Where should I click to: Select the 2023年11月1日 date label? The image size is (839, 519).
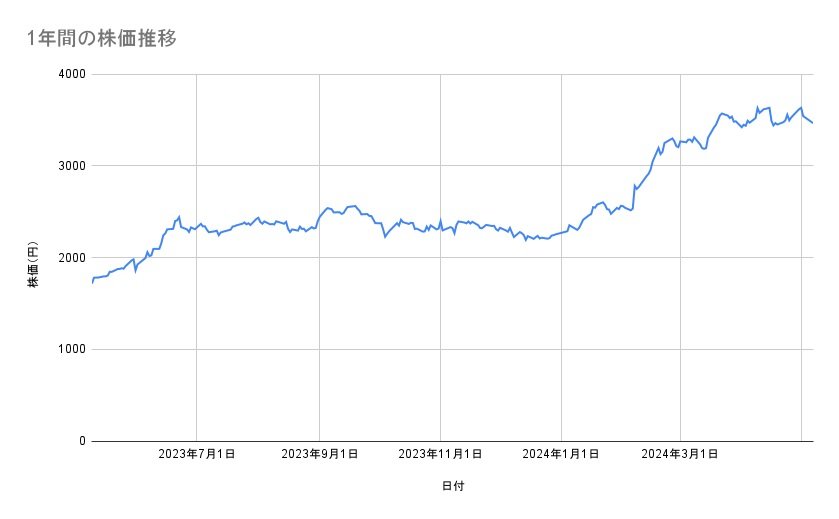[441, 454]
